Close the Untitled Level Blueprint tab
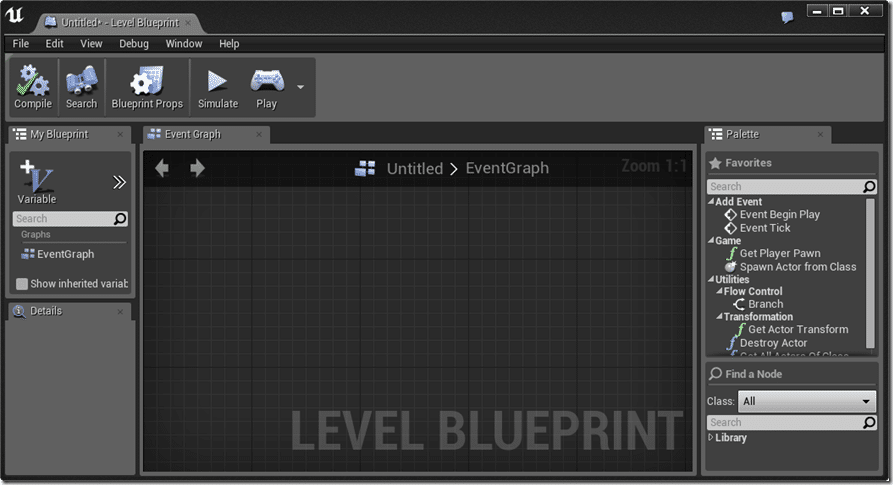893x485 pixels. 188,23
